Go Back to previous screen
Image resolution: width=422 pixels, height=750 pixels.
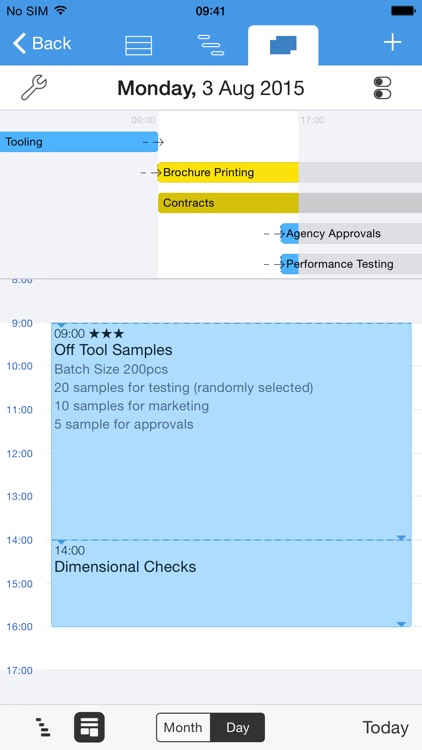(x=42, y=43)
